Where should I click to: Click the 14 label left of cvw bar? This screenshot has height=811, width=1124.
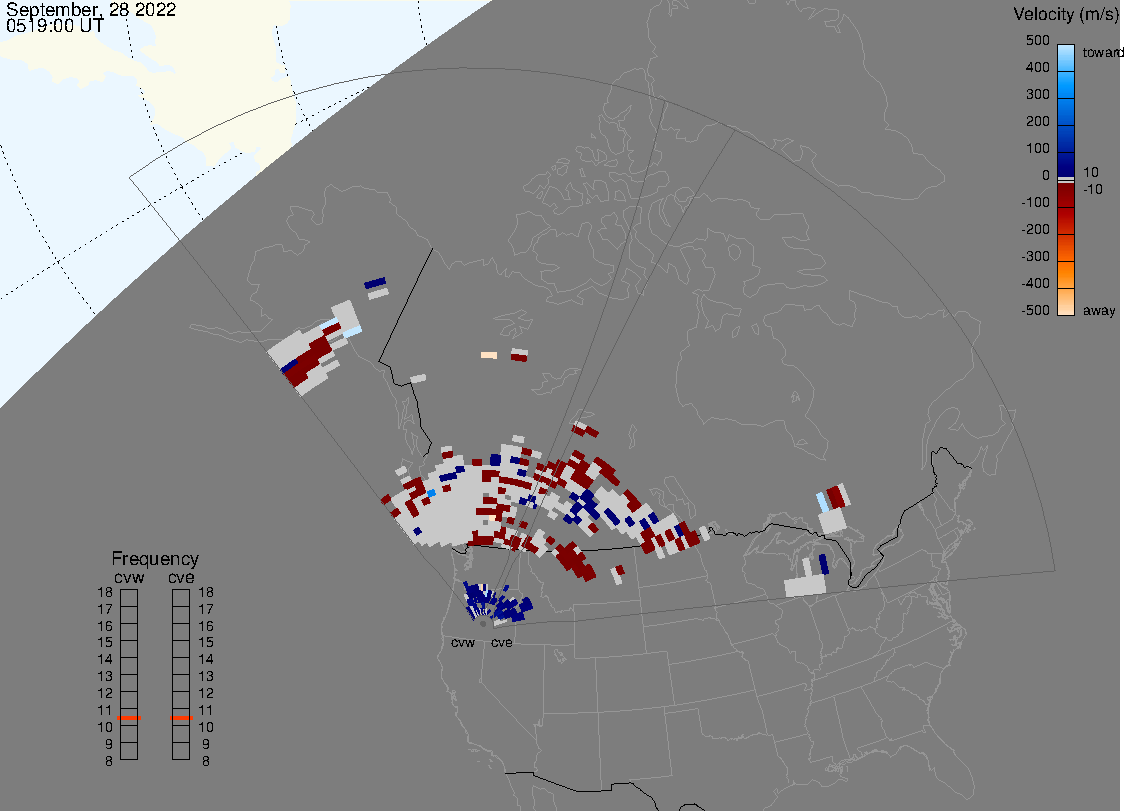click(105, 660)
